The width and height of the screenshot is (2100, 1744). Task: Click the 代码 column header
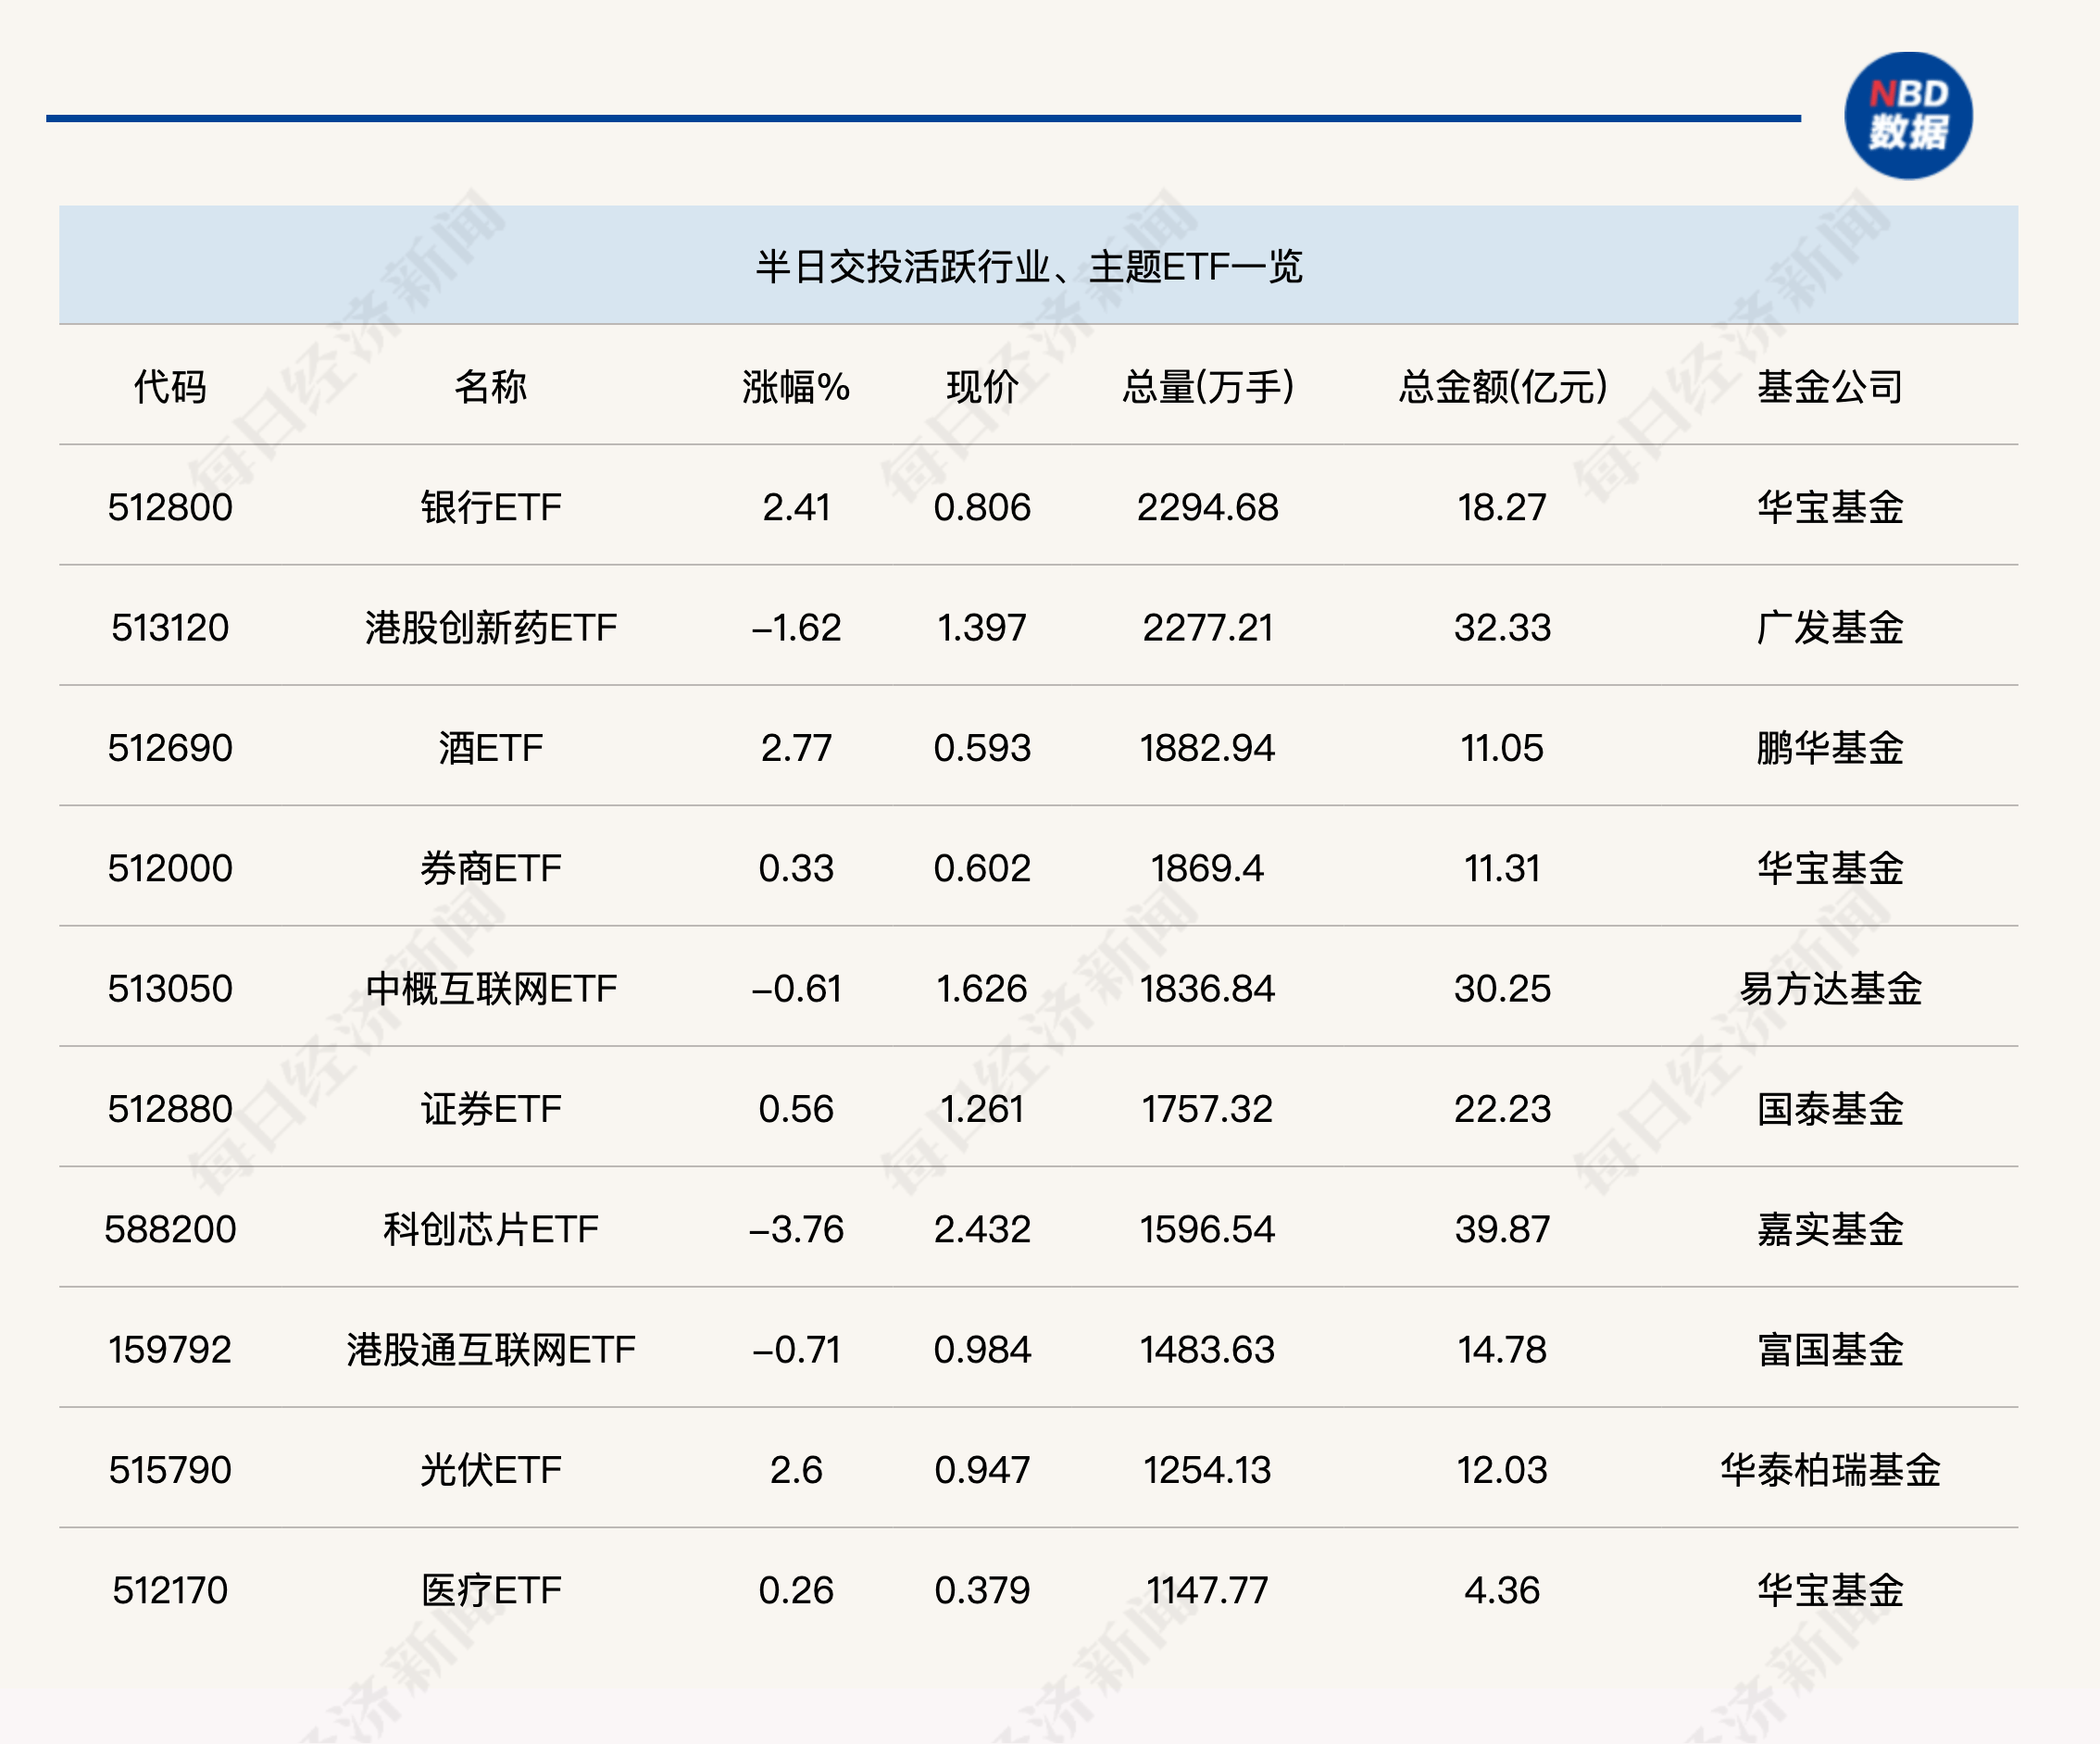(x=170, y=387)
